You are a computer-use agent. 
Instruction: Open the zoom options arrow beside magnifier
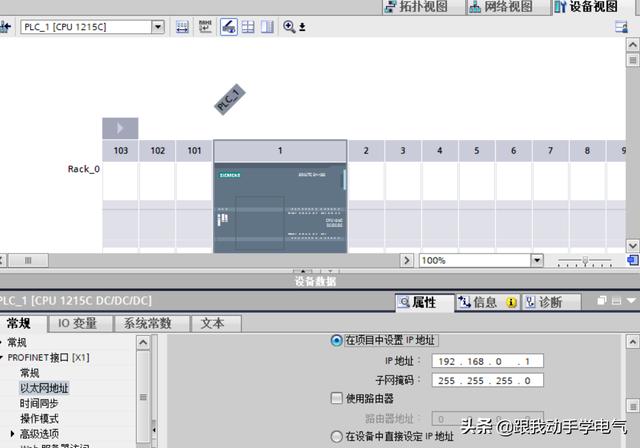coord(302,27)
